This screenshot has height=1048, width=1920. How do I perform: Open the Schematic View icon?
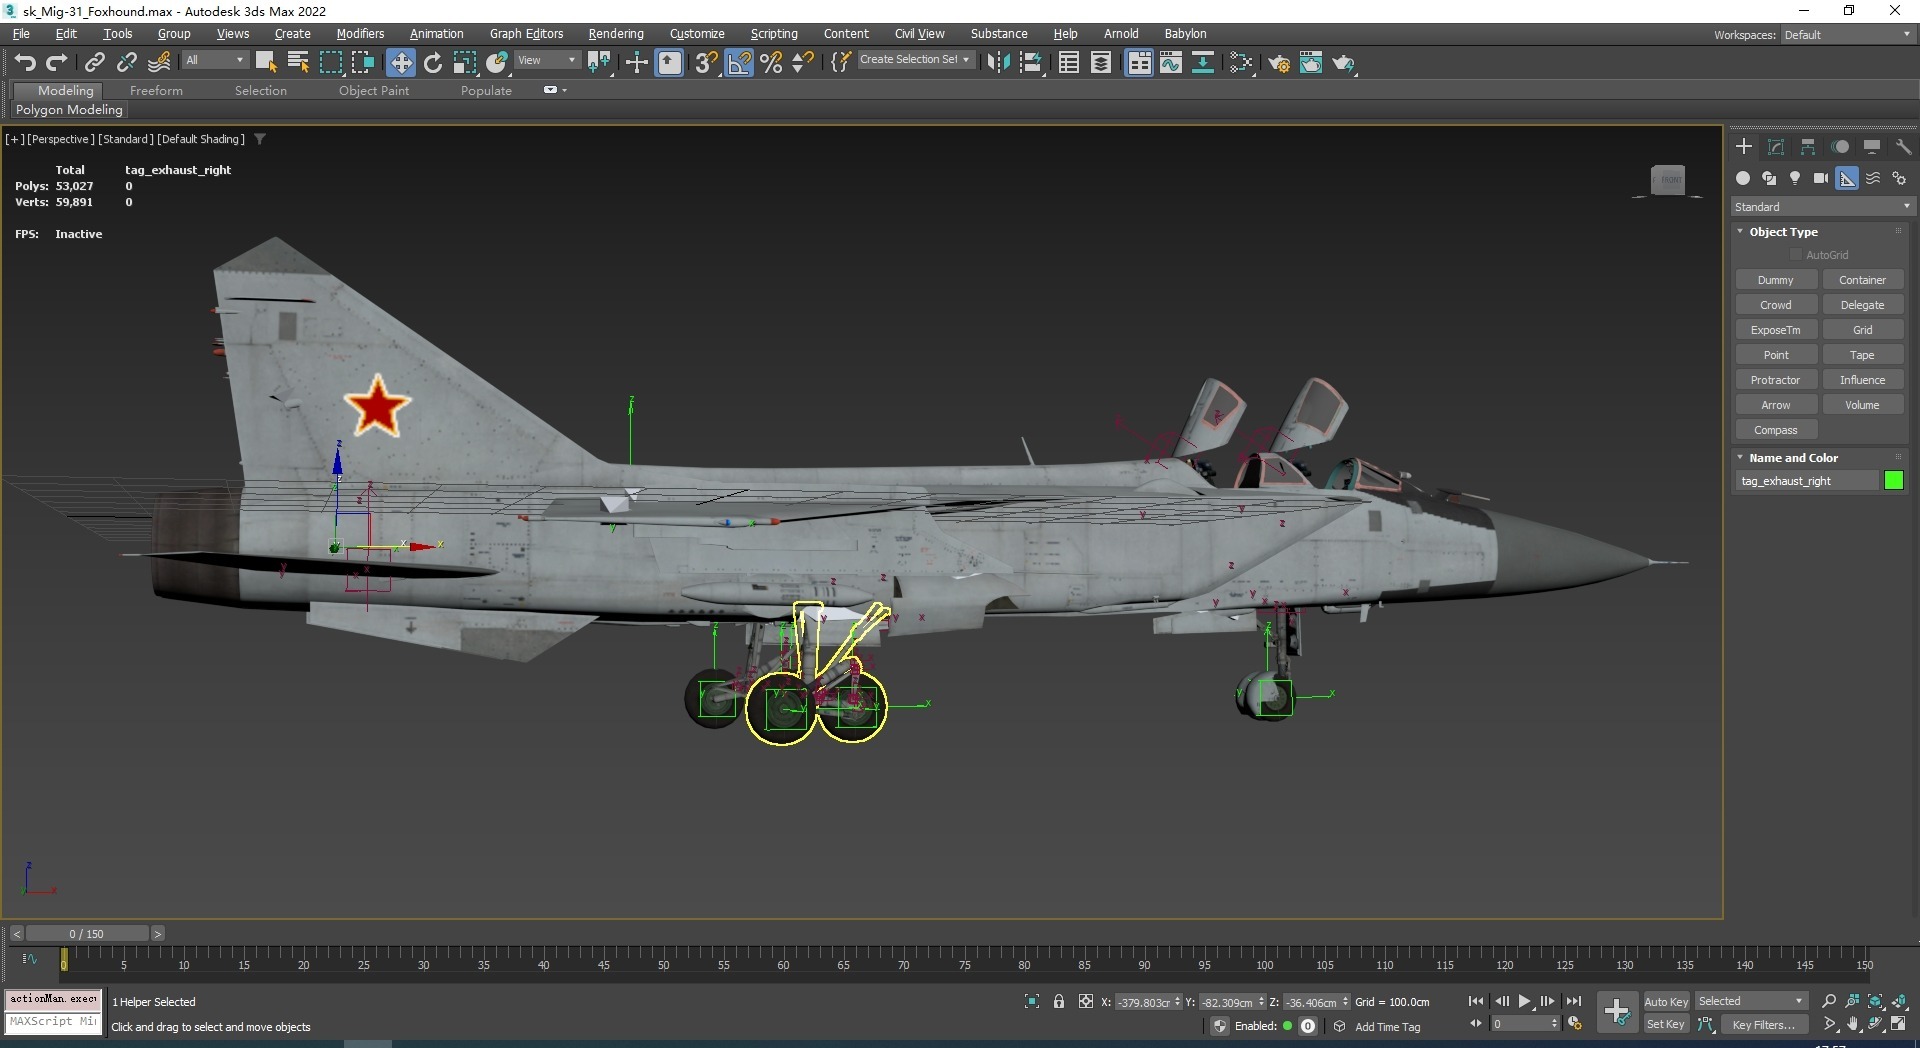[x=1203, y=63]
